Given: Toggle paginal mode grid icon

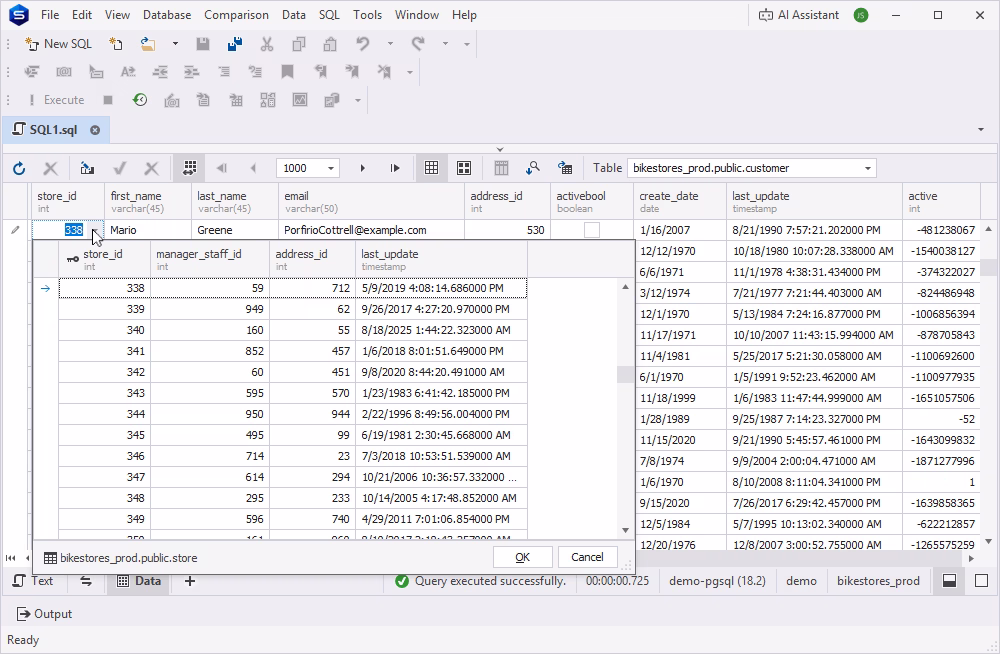Looking at the screenshot, I should coord(189,168).
